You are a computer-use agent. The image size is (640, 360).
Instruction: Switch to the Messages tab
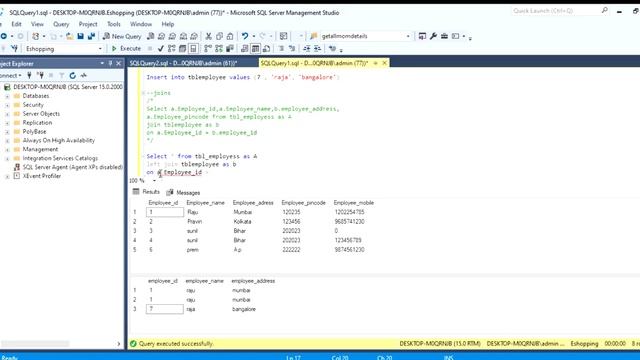[183, 193]
